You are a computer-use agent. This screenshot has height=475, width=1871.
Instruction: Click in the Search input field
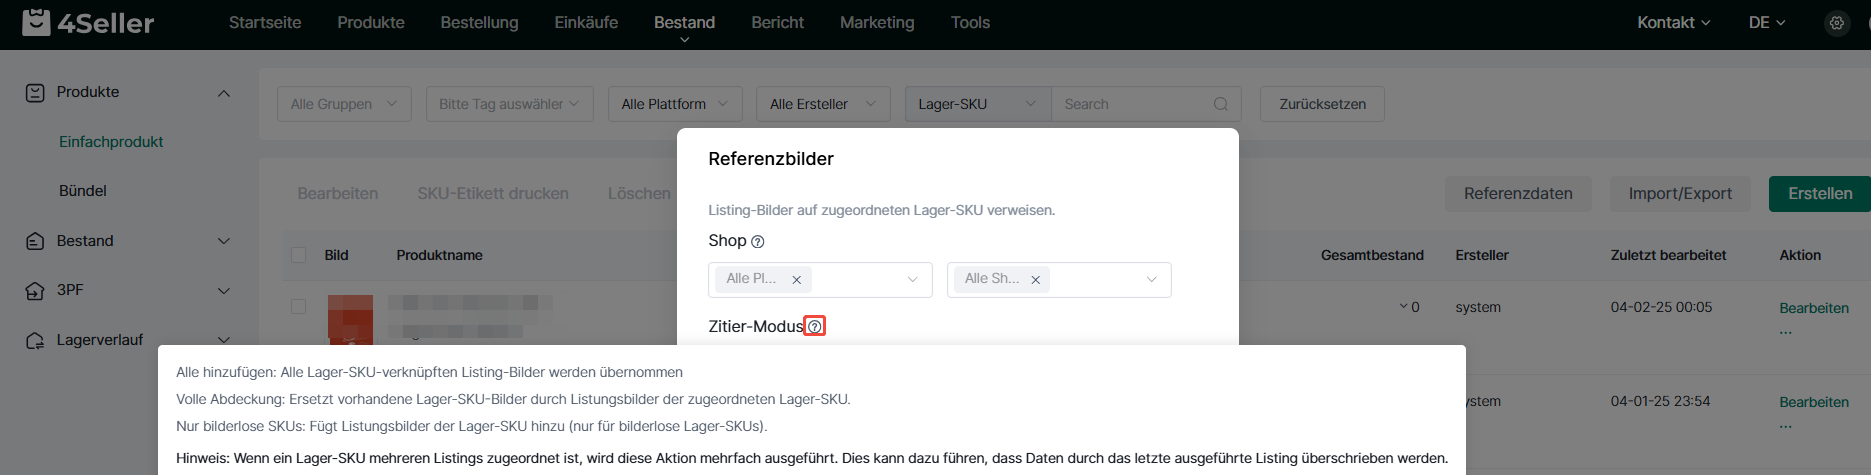coord(1130,104)
